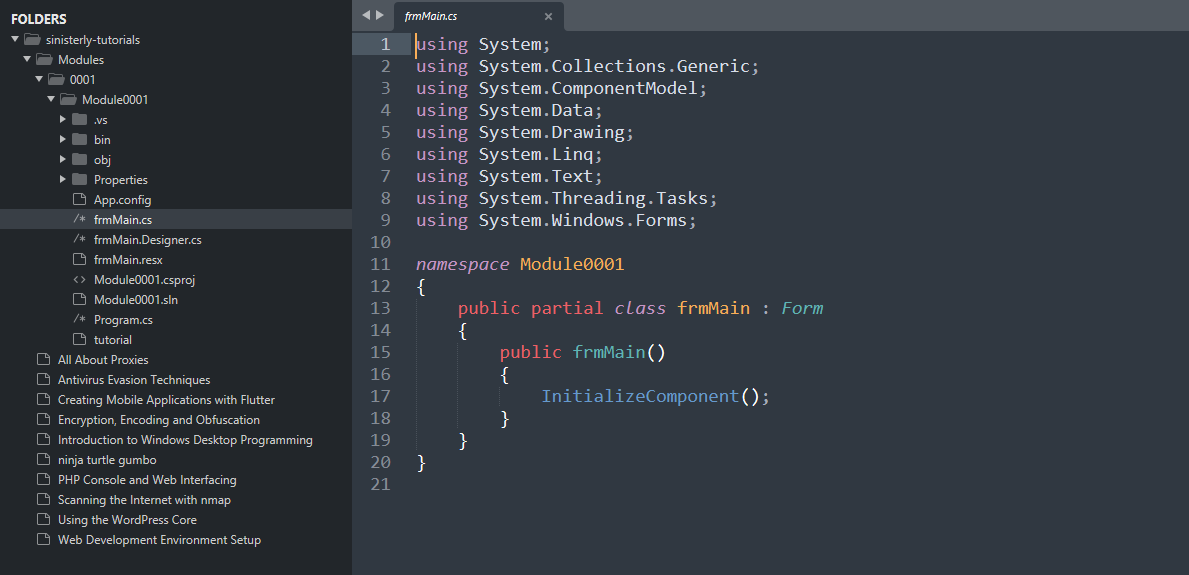Screen dimensions: 1189x575
Task: Click the Module0001.csproj markup icon
Action: point(80,279)
